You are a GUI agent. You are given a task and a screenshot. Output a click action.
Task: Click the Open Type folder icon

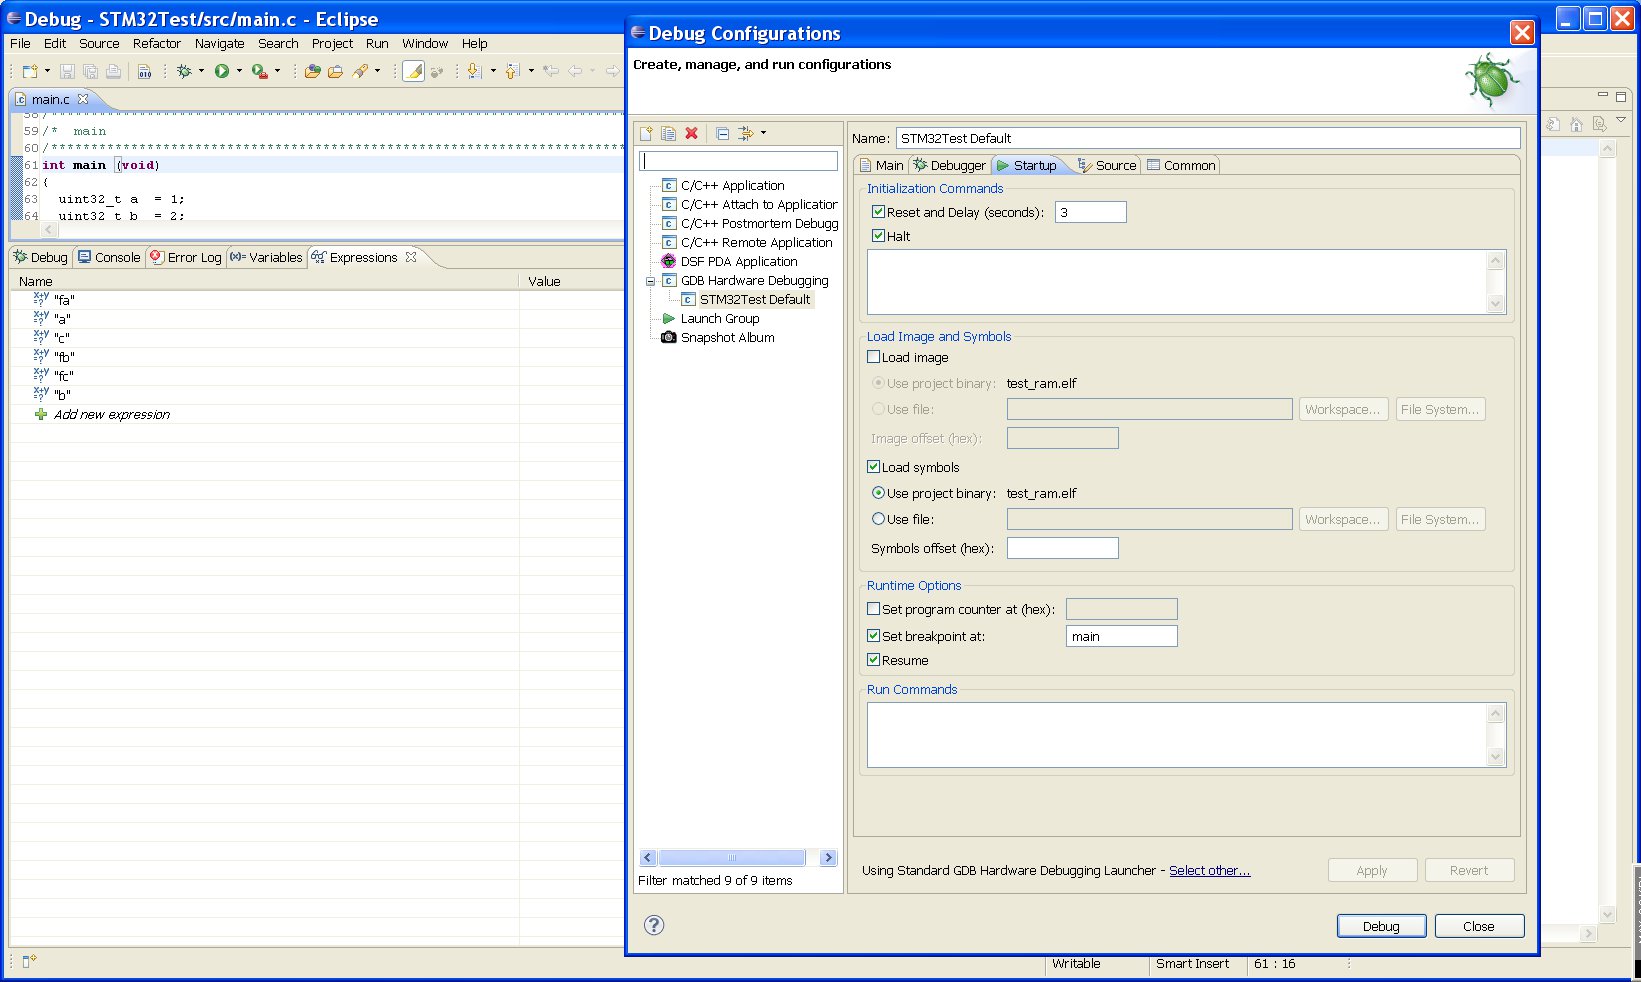pos(313,71)
